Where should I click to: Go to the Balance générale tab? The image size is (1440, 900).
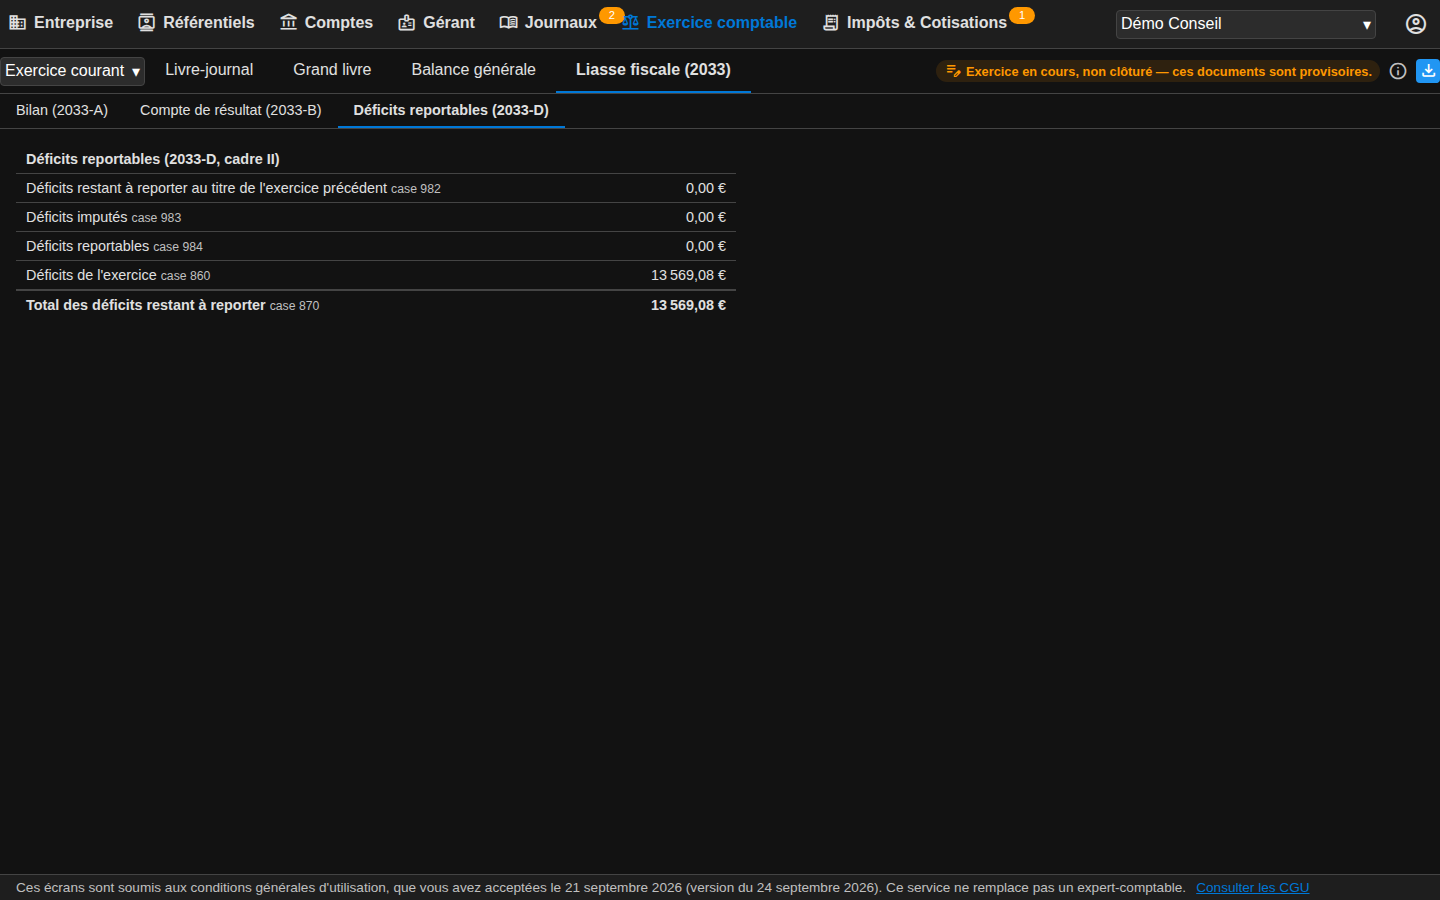tap(473, 70)
